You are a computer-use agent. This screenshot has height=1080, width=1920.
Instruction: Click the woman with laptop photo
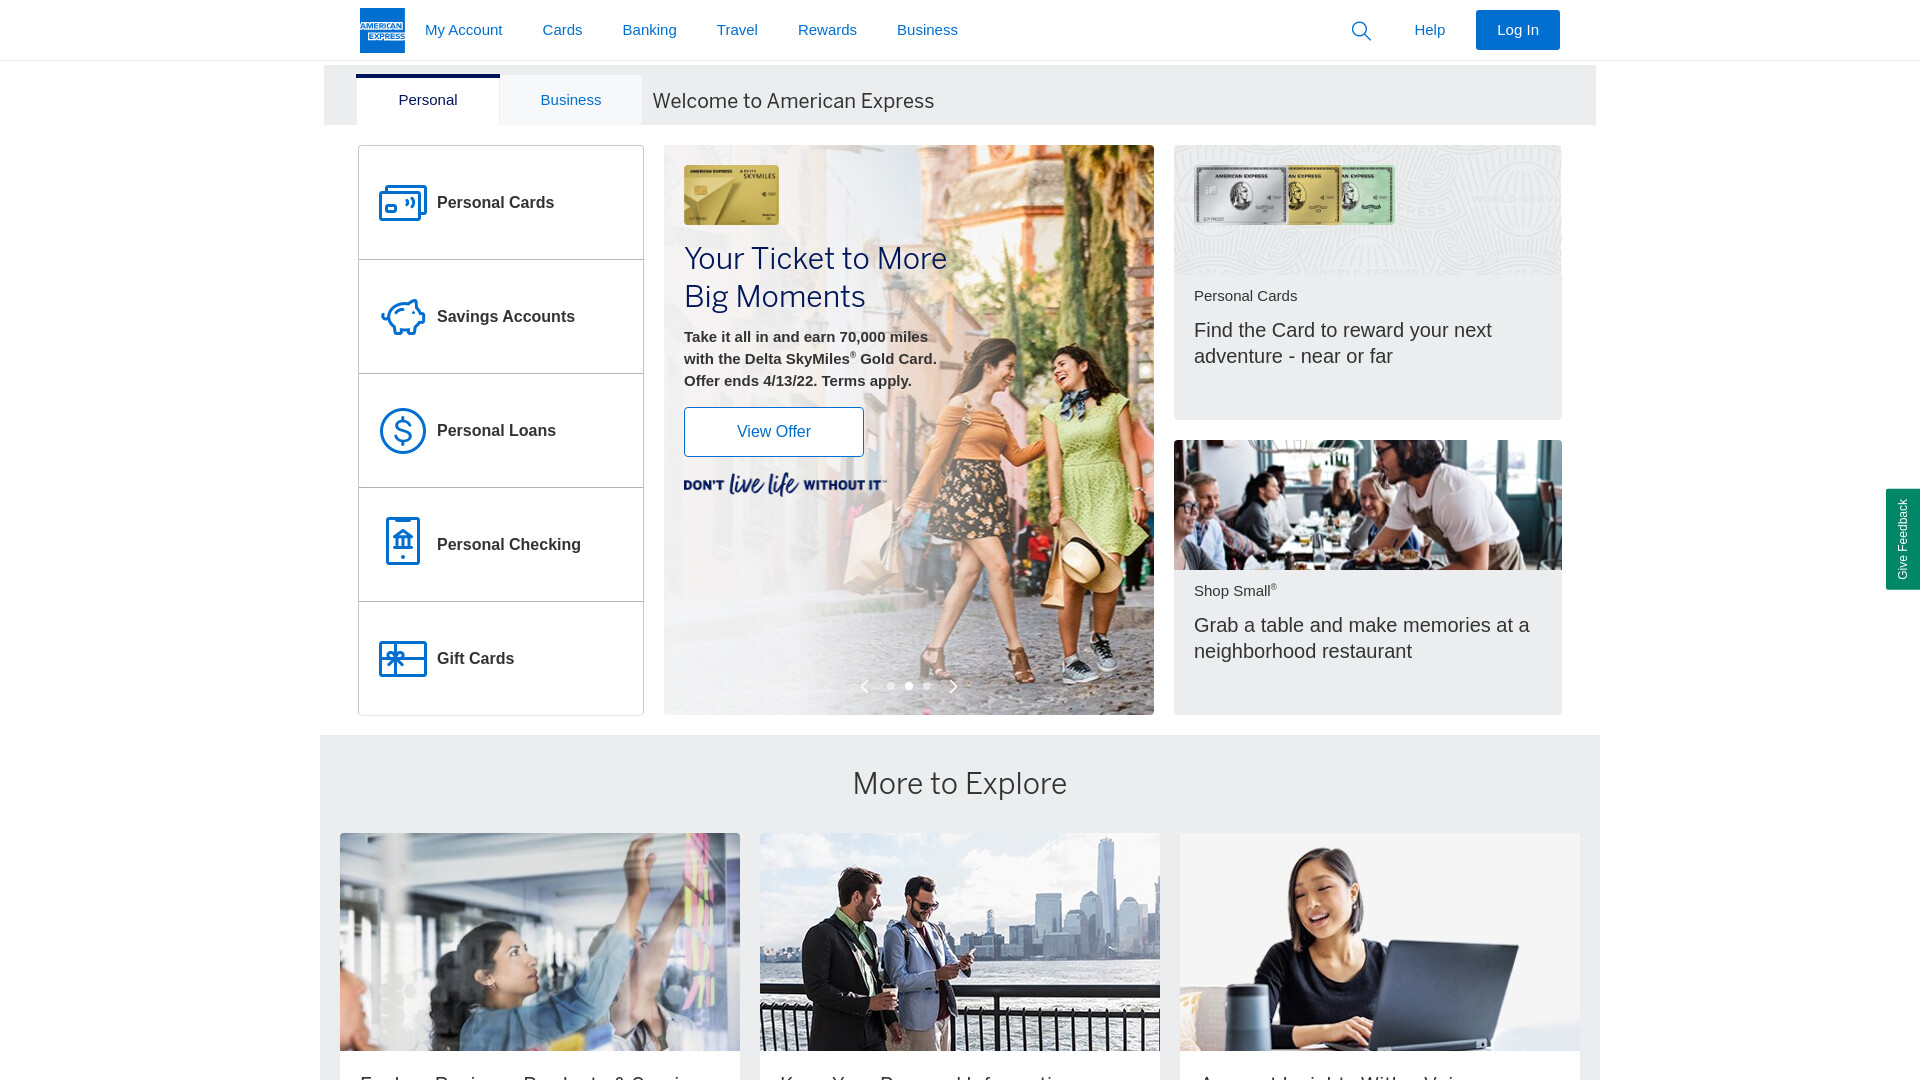(x=1380, y=942)
